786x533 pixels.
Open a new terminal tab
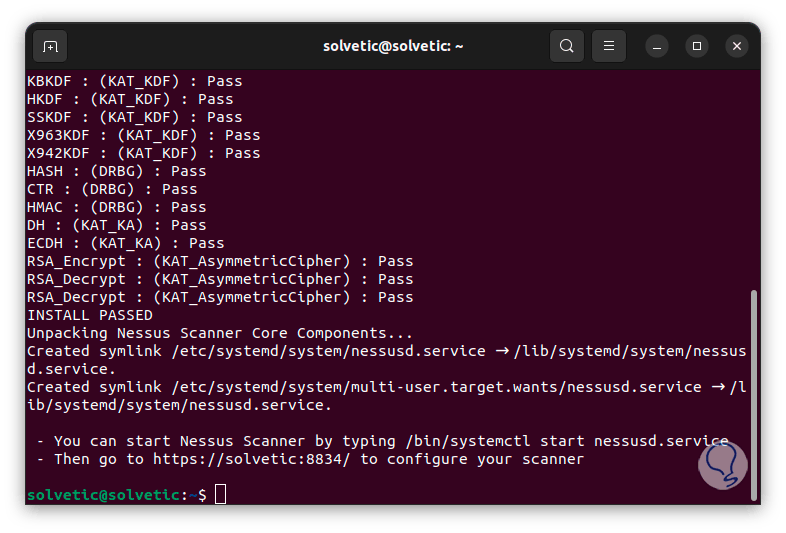(x=50, y=46)
